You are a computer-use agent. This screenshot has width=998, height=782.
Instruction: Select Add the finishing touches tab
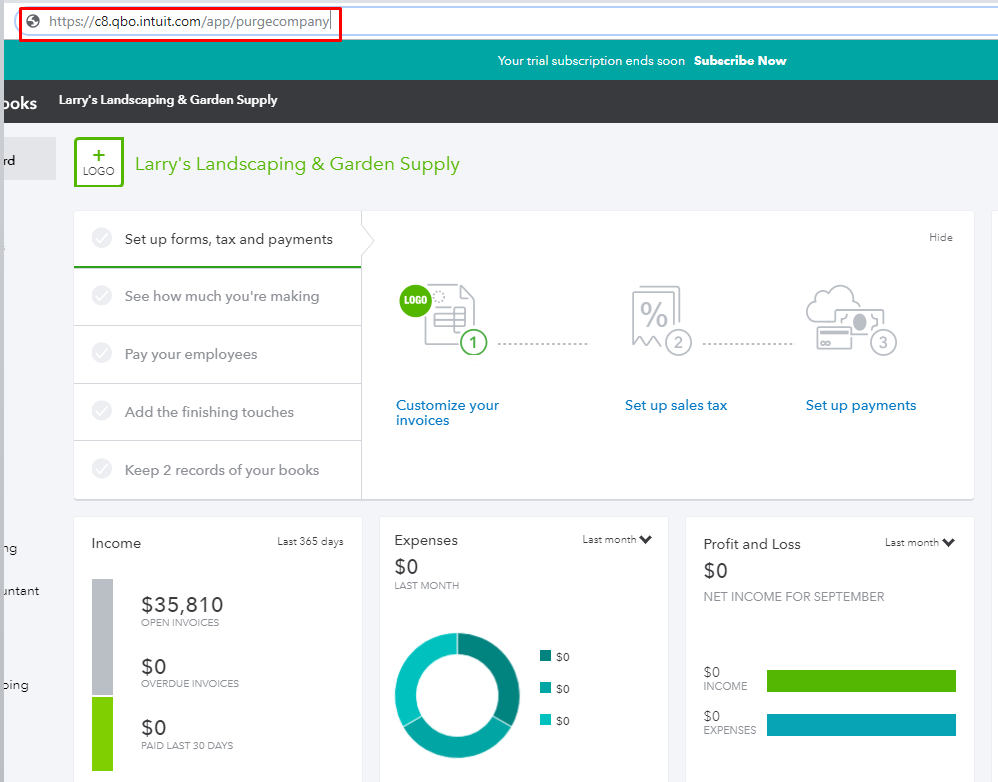coord(218,412)
